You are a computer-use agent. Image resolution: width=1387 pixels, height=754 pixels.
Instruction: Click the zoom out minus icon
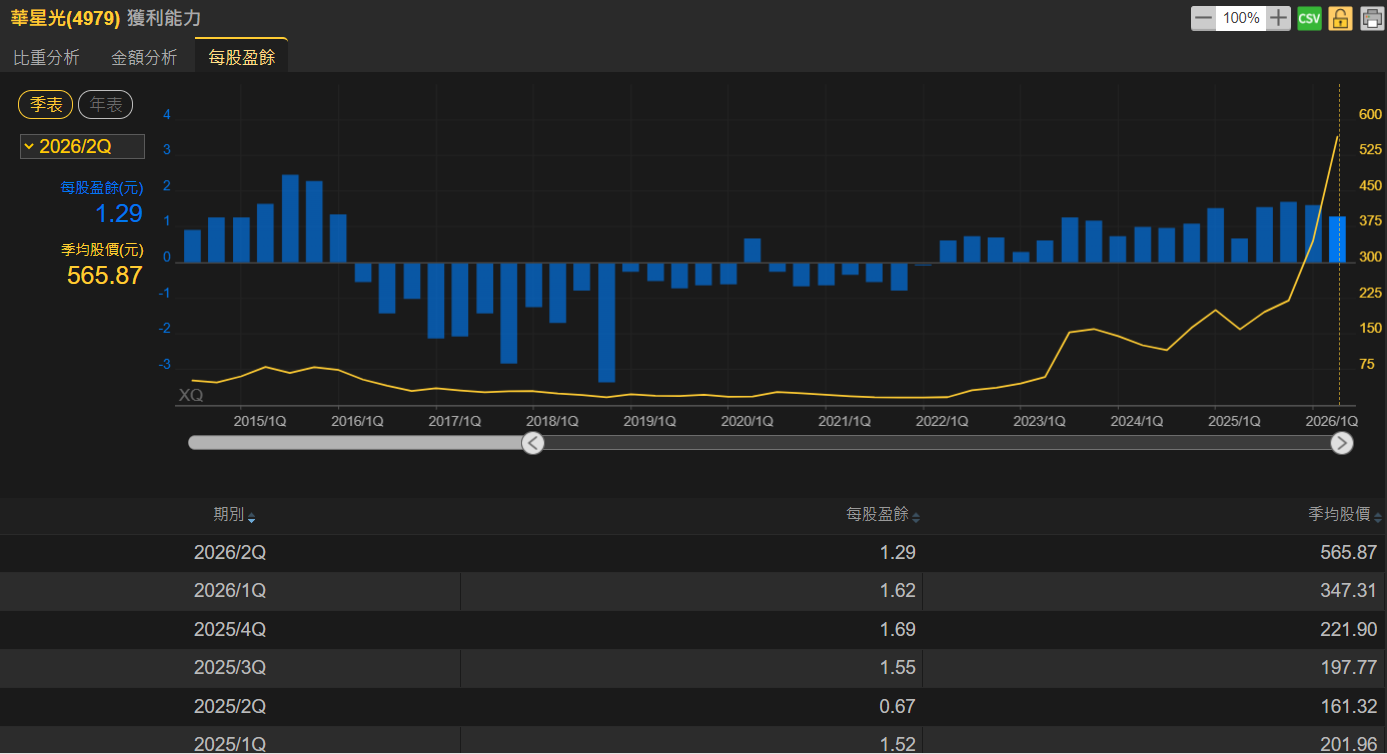[x=1203, y=18]
